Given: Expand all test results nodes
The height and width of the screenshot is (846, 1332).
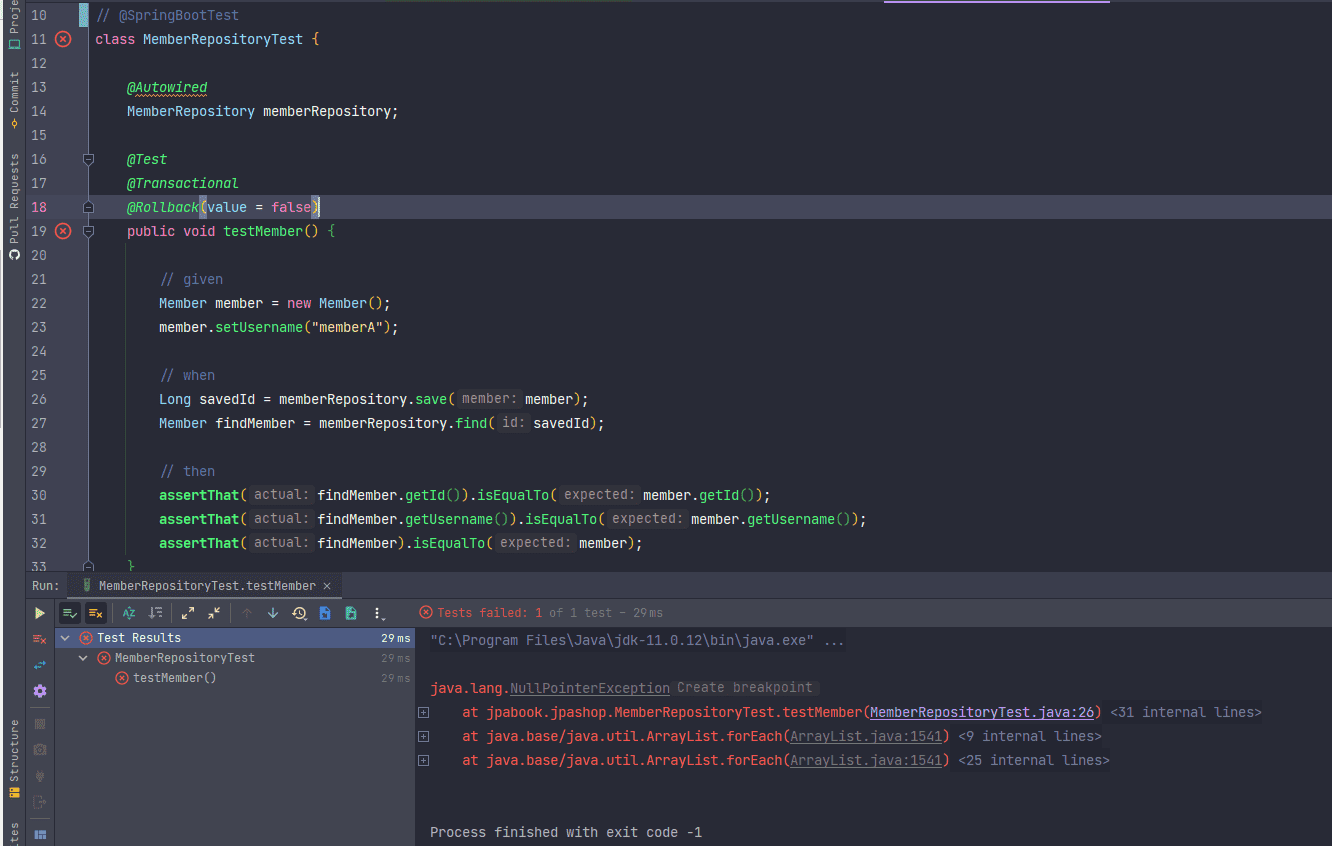Looking at the screenshot, I should click(188, 613).
